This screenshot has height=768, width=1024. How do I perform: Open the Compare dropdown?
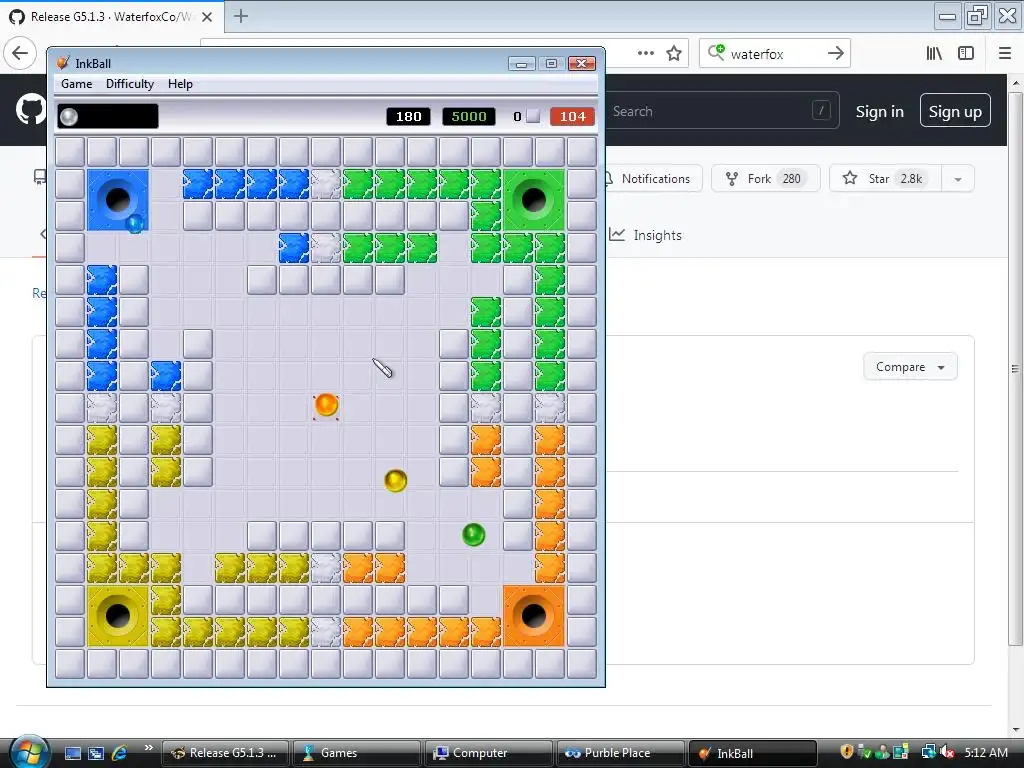pos(910,367)
